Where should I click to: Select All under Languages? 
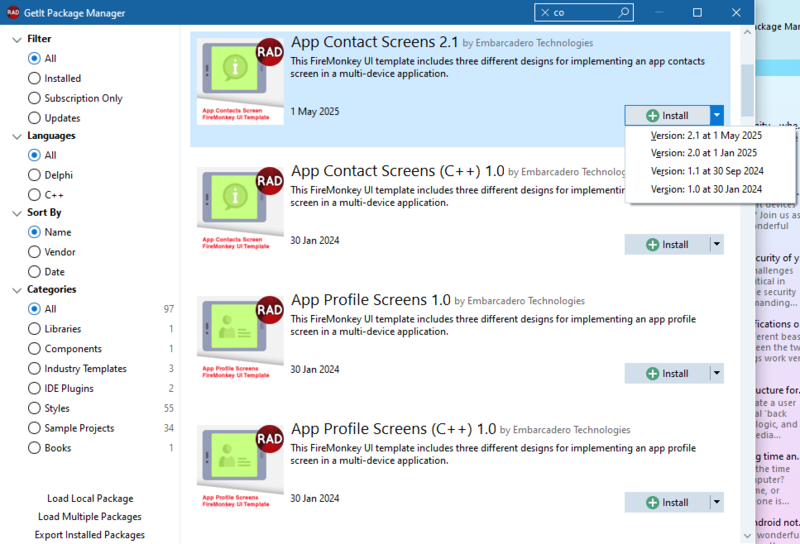[34, 155]
